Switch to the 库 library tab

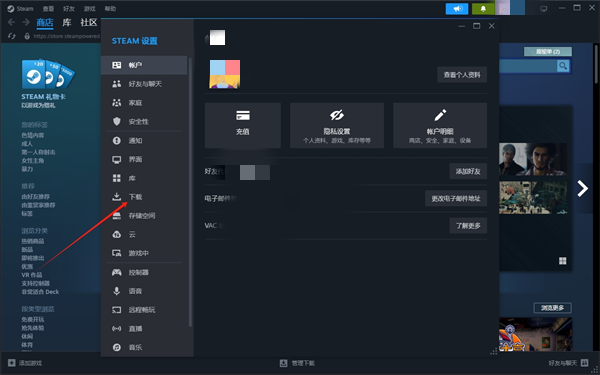coord(67,22)
